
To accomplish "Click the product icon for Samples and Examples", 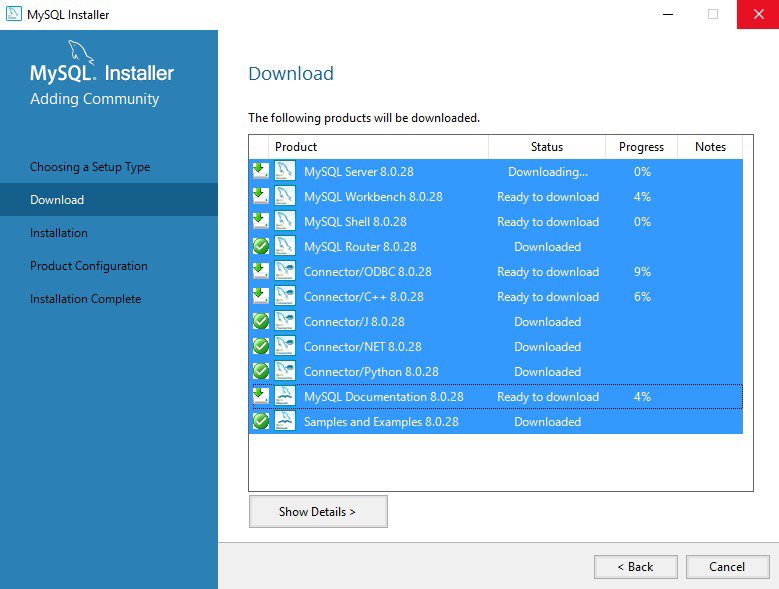I will (285, 421).
